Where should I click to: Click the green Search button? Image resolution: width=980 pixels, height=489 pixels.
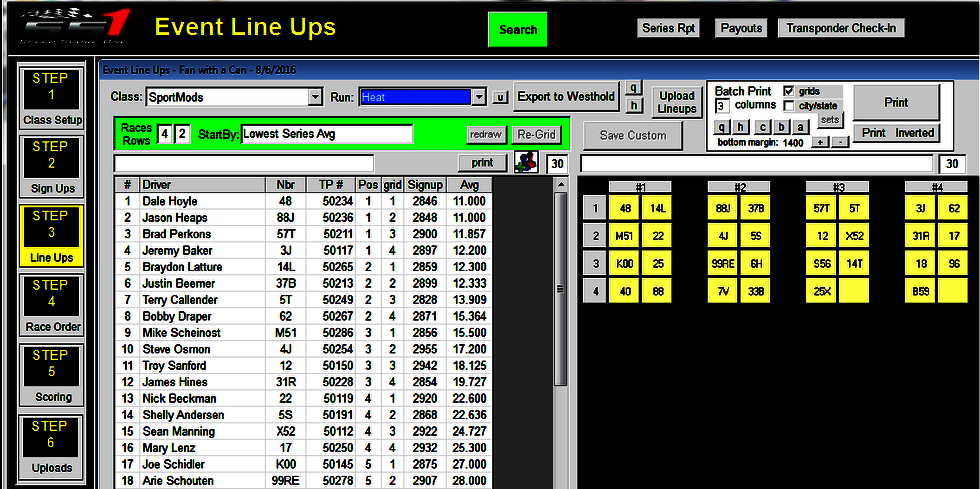[x=518, y=29]
